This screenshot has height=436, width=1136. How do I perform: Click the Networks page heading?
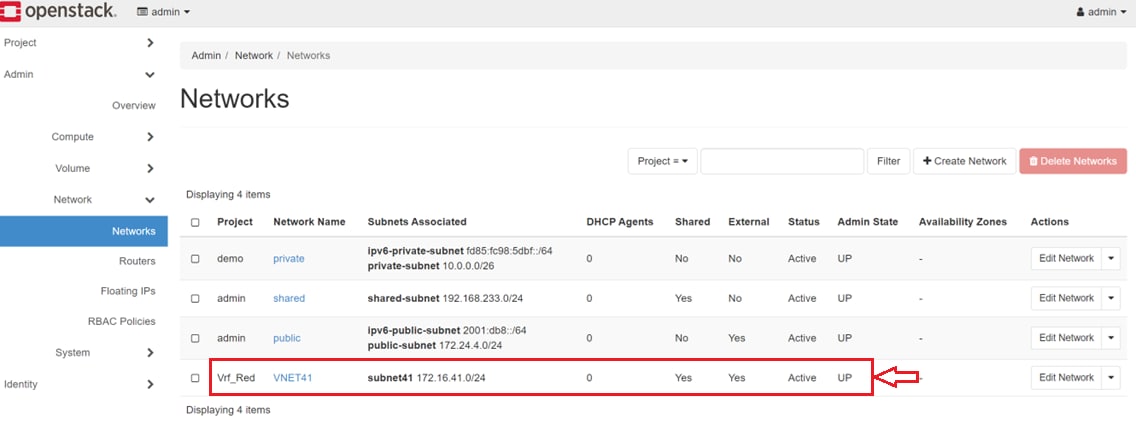click(235, 98)
